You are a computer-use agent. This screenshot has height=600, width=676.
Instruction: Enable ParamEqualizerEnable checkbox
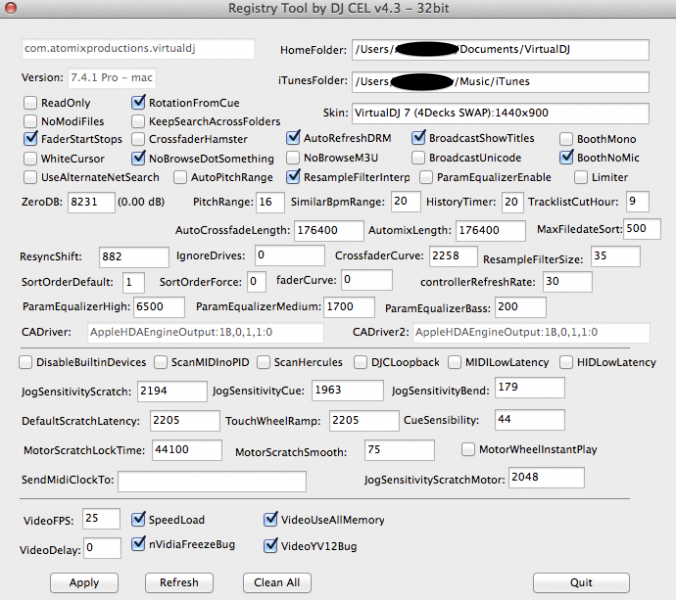click(x=426, y=177)
